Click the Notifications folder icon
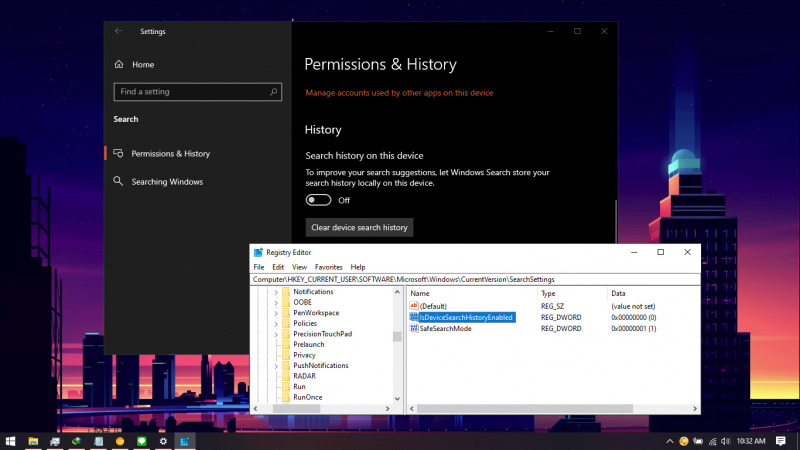This screenshot has height=450, width=800. [286, 292]
